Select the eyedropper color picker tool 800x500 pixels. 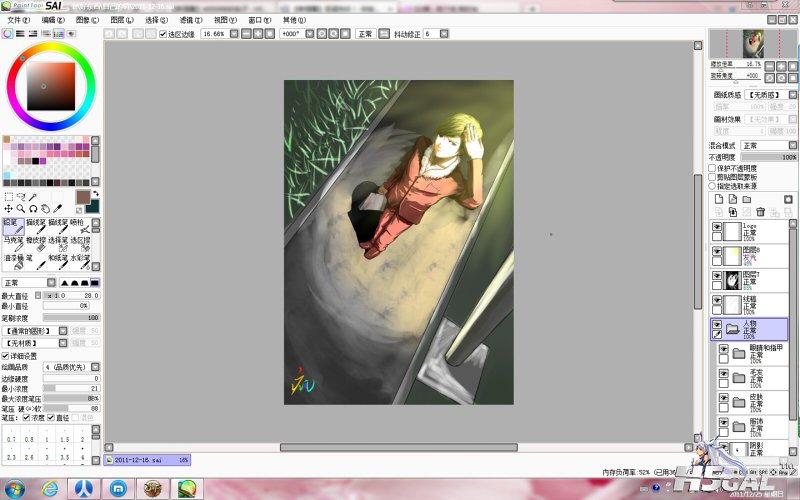pyautogui.click(x=58, y=209)
